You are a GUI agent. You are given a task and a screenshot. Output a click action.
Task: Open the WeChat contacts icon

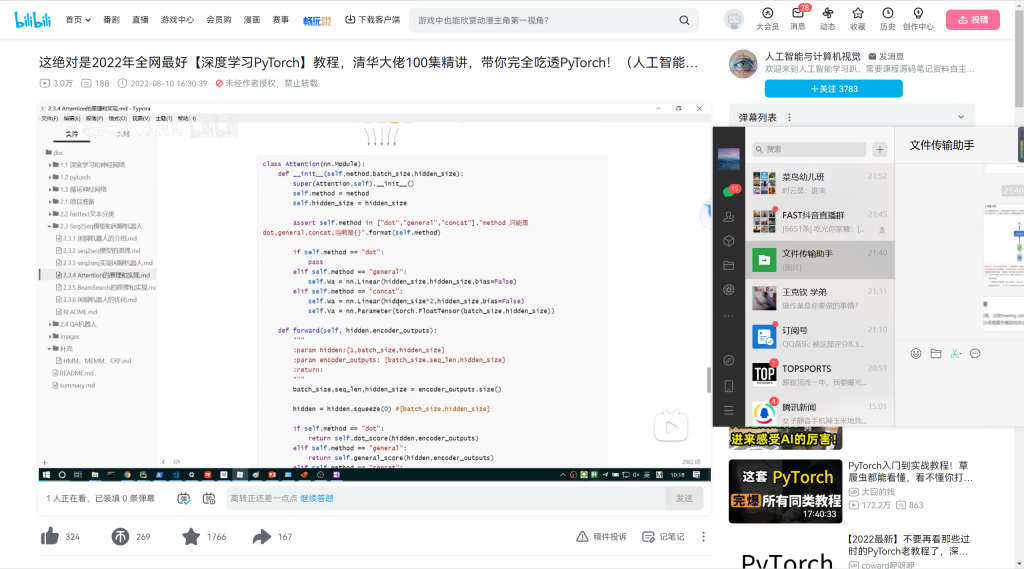(x=729, y=216)
